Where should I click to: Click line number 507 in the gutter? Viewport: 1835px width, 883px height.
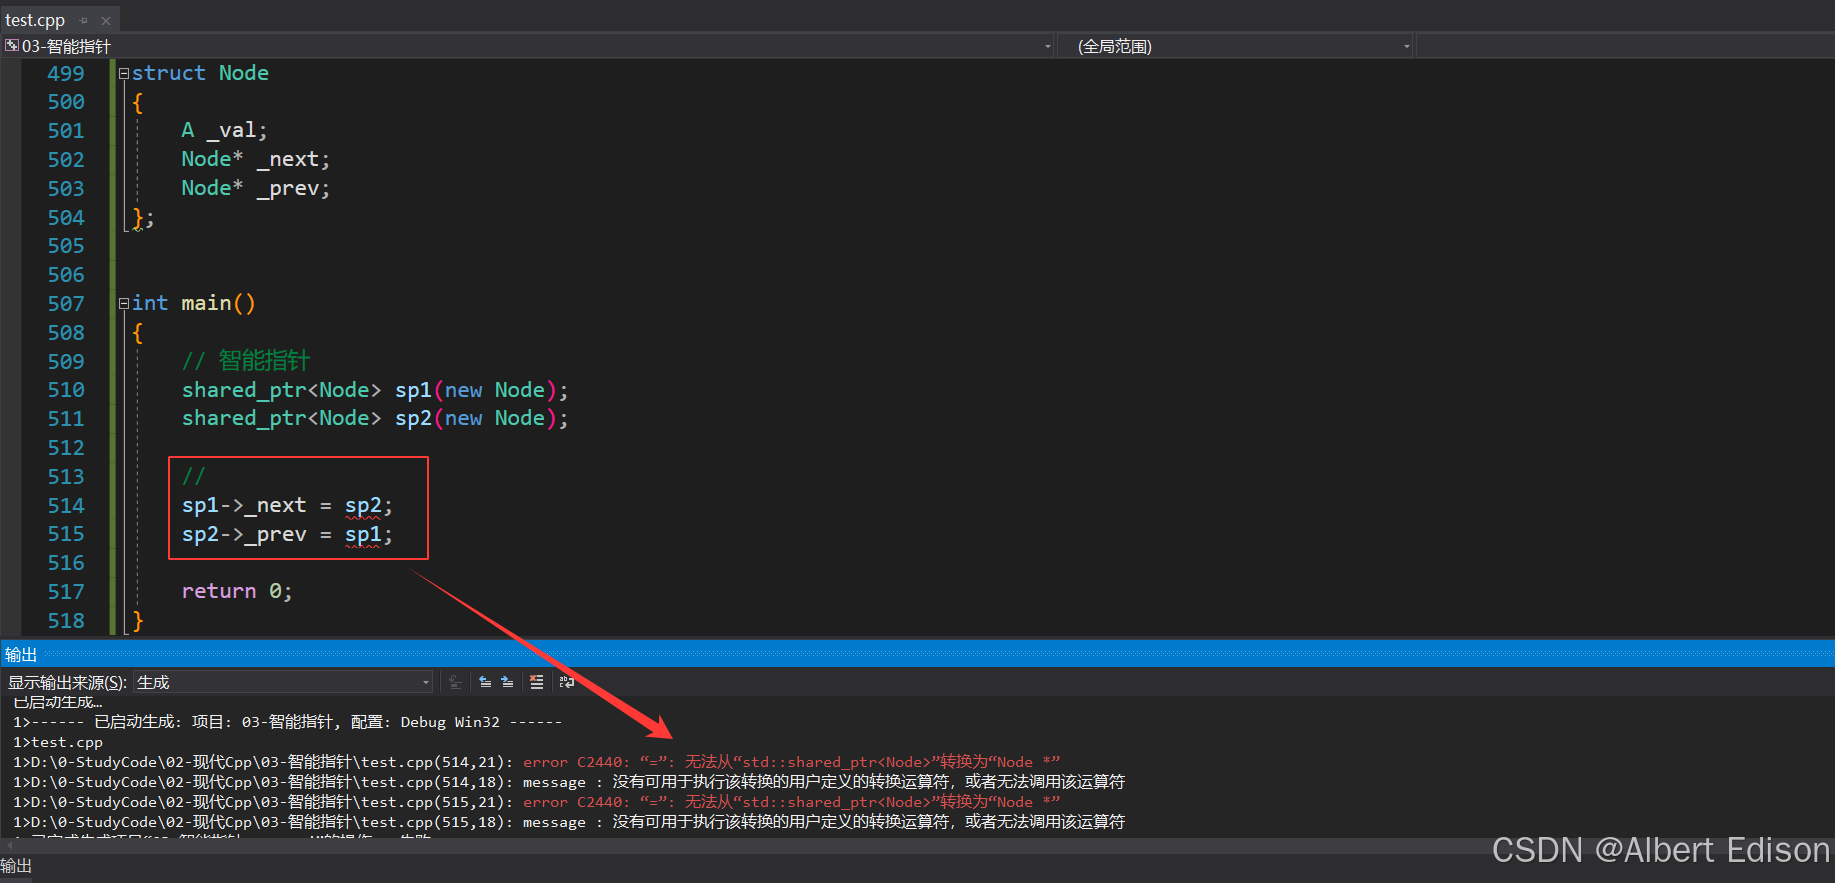point(66,303)
